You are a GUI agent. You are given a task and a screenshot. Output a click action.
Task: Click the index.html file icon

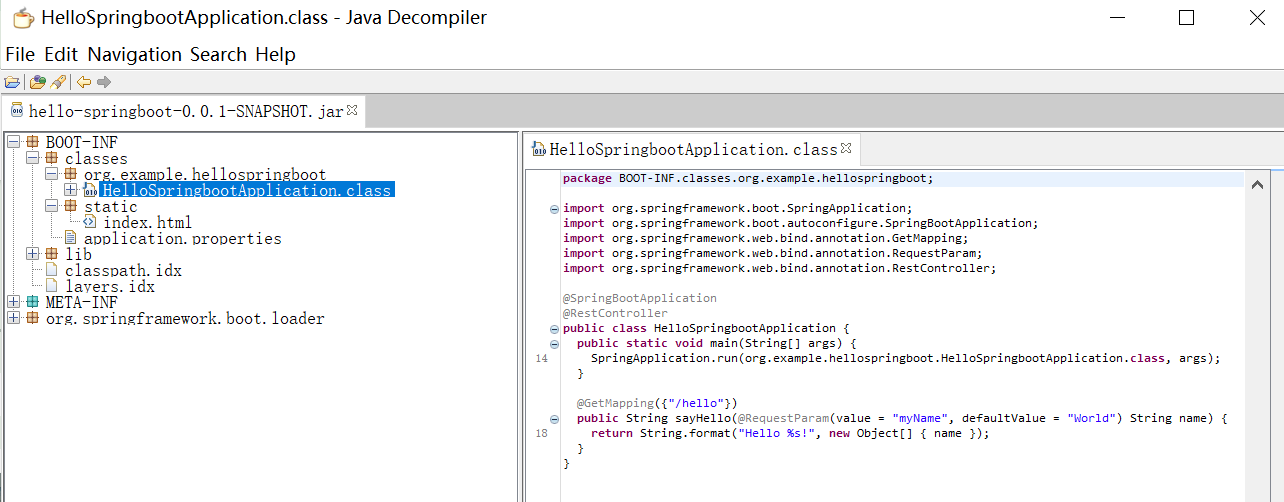[90, 222]
